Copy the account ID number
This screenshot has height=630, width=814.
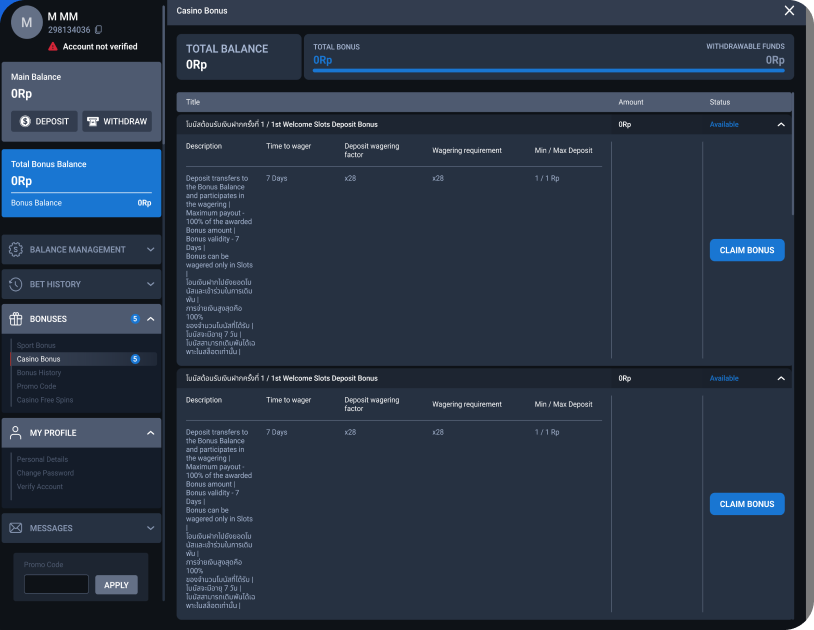click(x=98, y=30)
